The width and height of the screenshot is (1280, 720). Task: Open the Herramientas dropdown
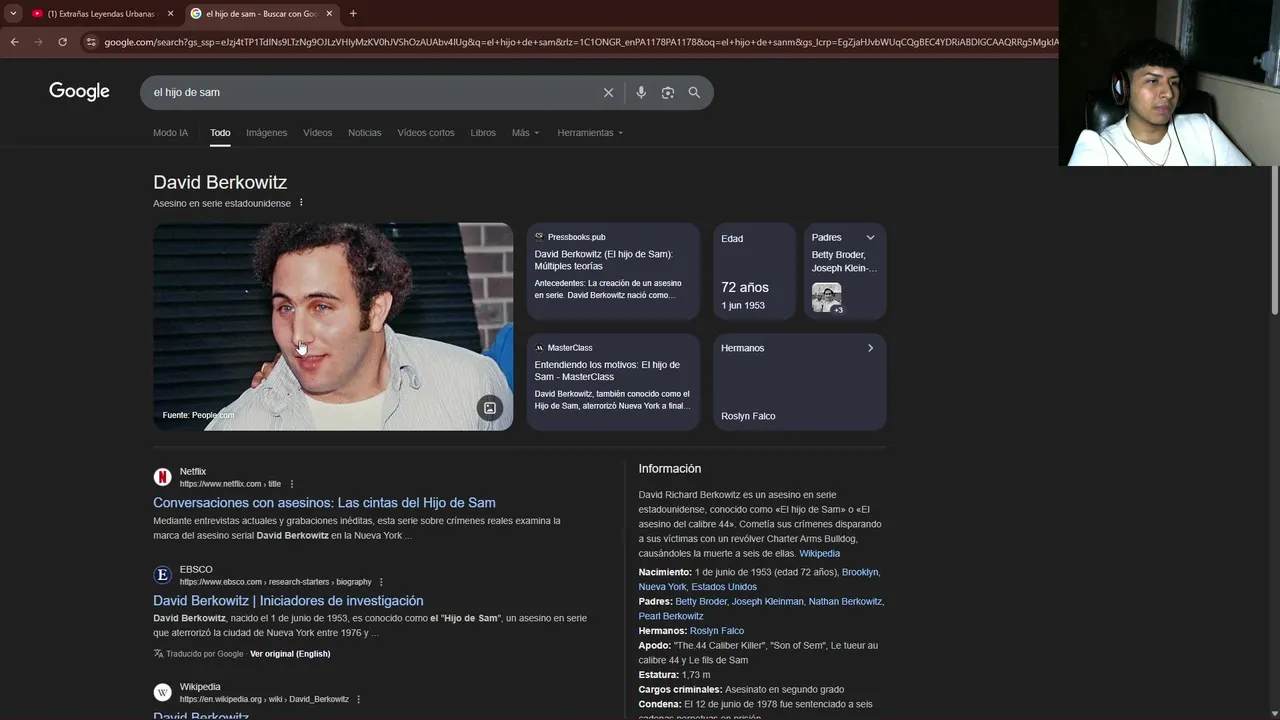(x=590, y=133)
